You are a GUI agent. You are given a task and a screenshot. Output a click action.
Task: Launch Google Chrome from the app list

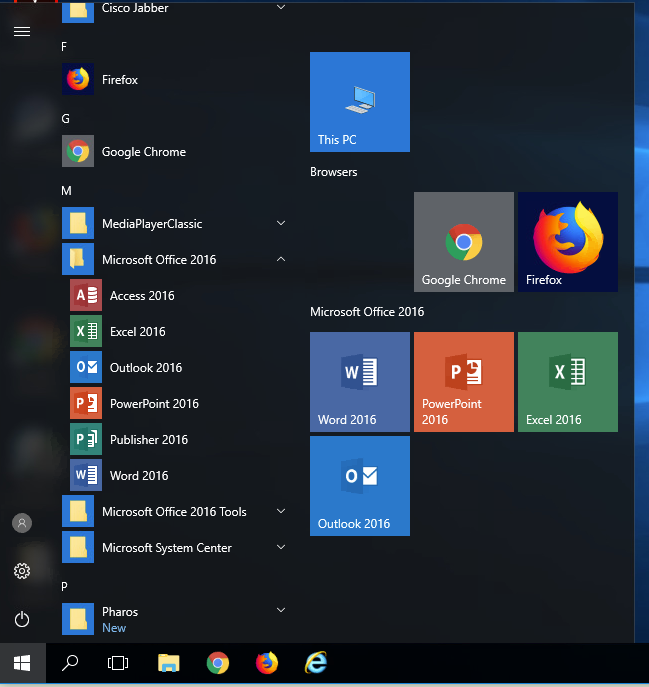click(174, 152)
